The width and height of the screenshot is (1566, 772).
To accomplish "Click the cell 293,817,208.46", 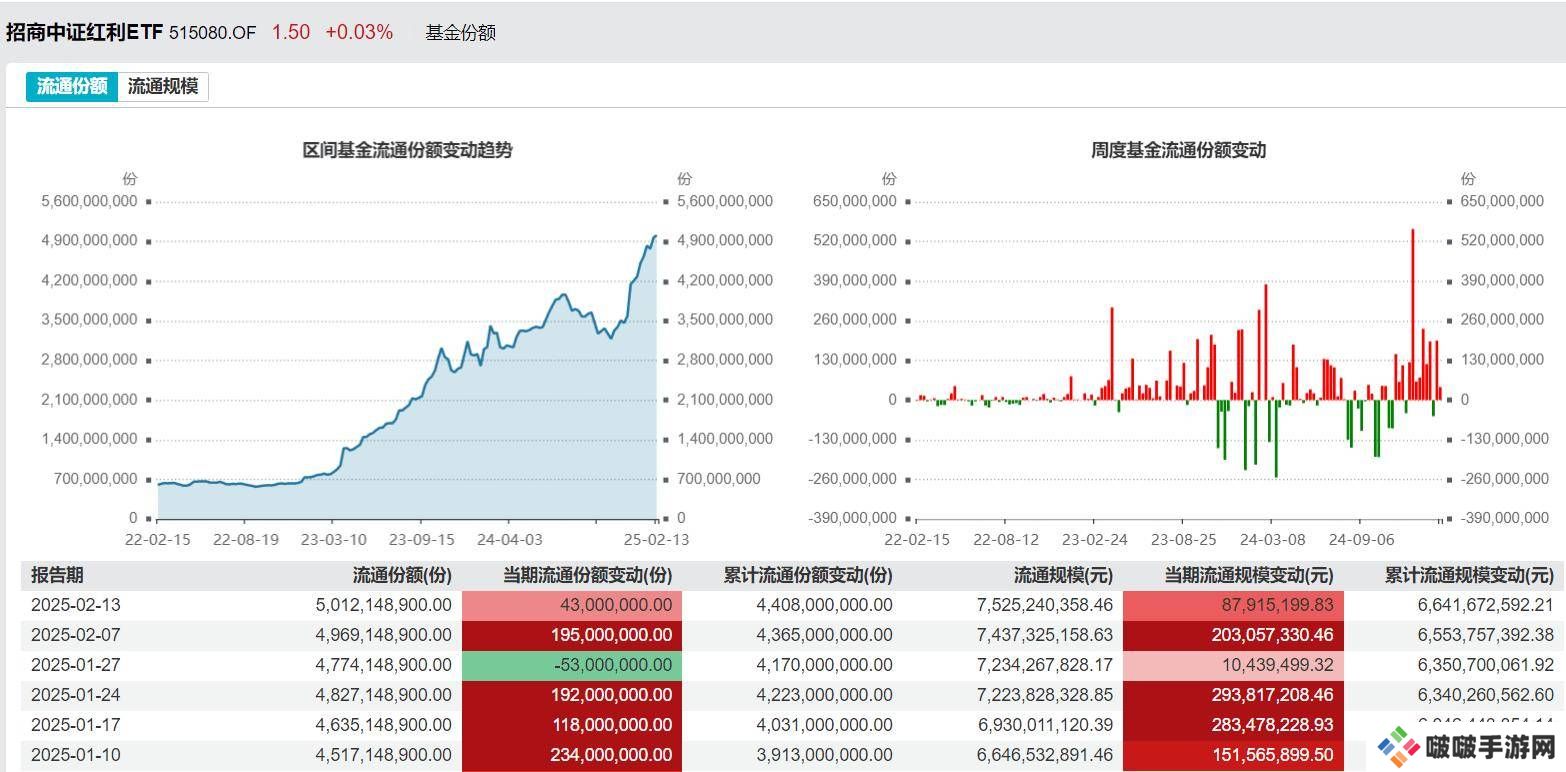I will coord(1233,695).
